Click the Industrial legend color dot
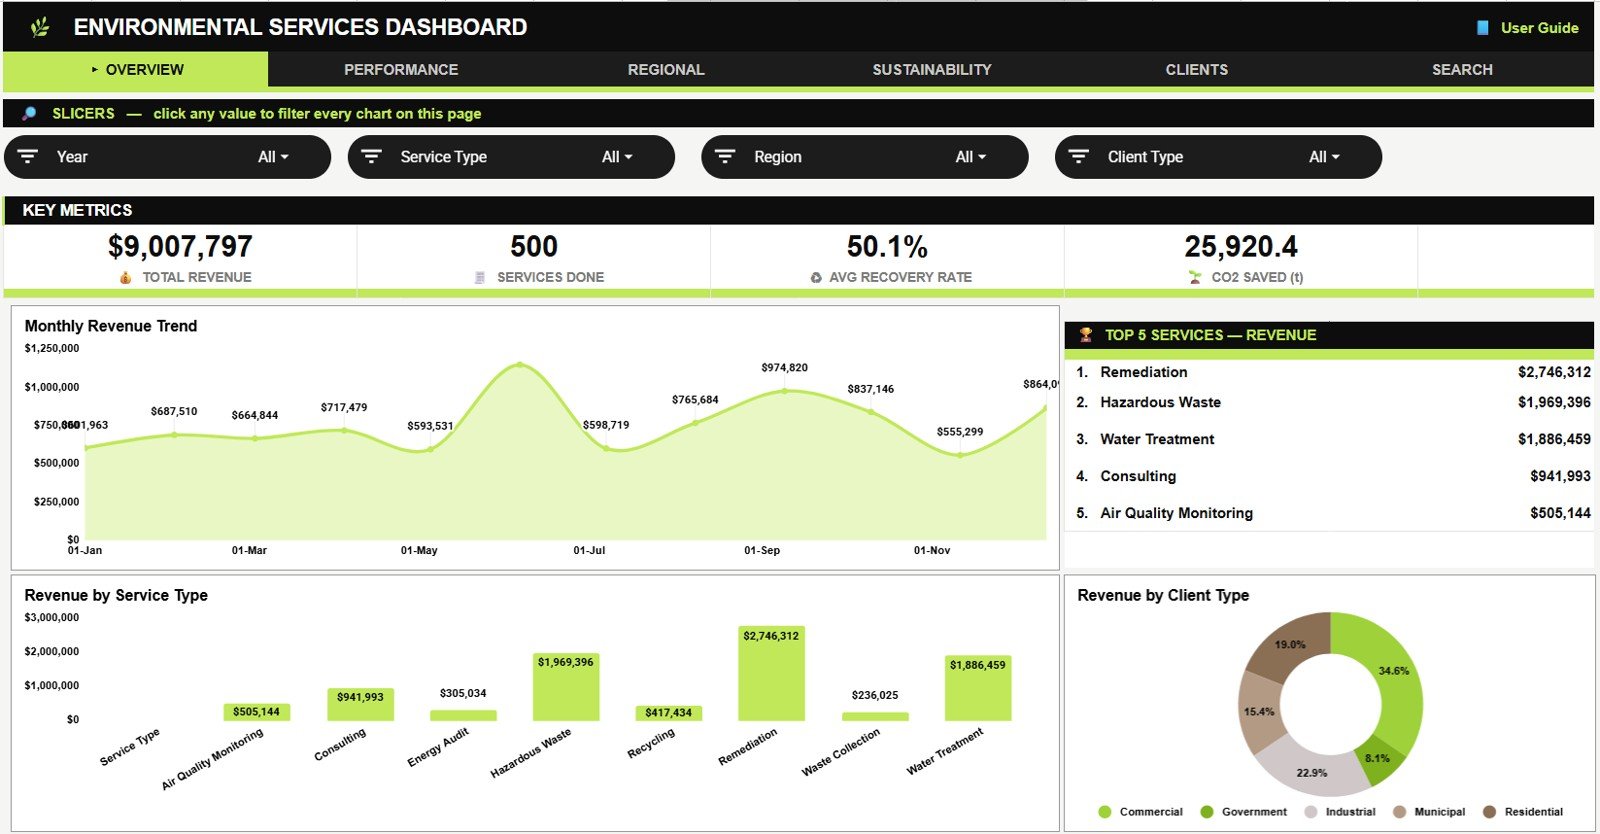This screenshot has width=1600, height=834. click(x=1310, y=812)
